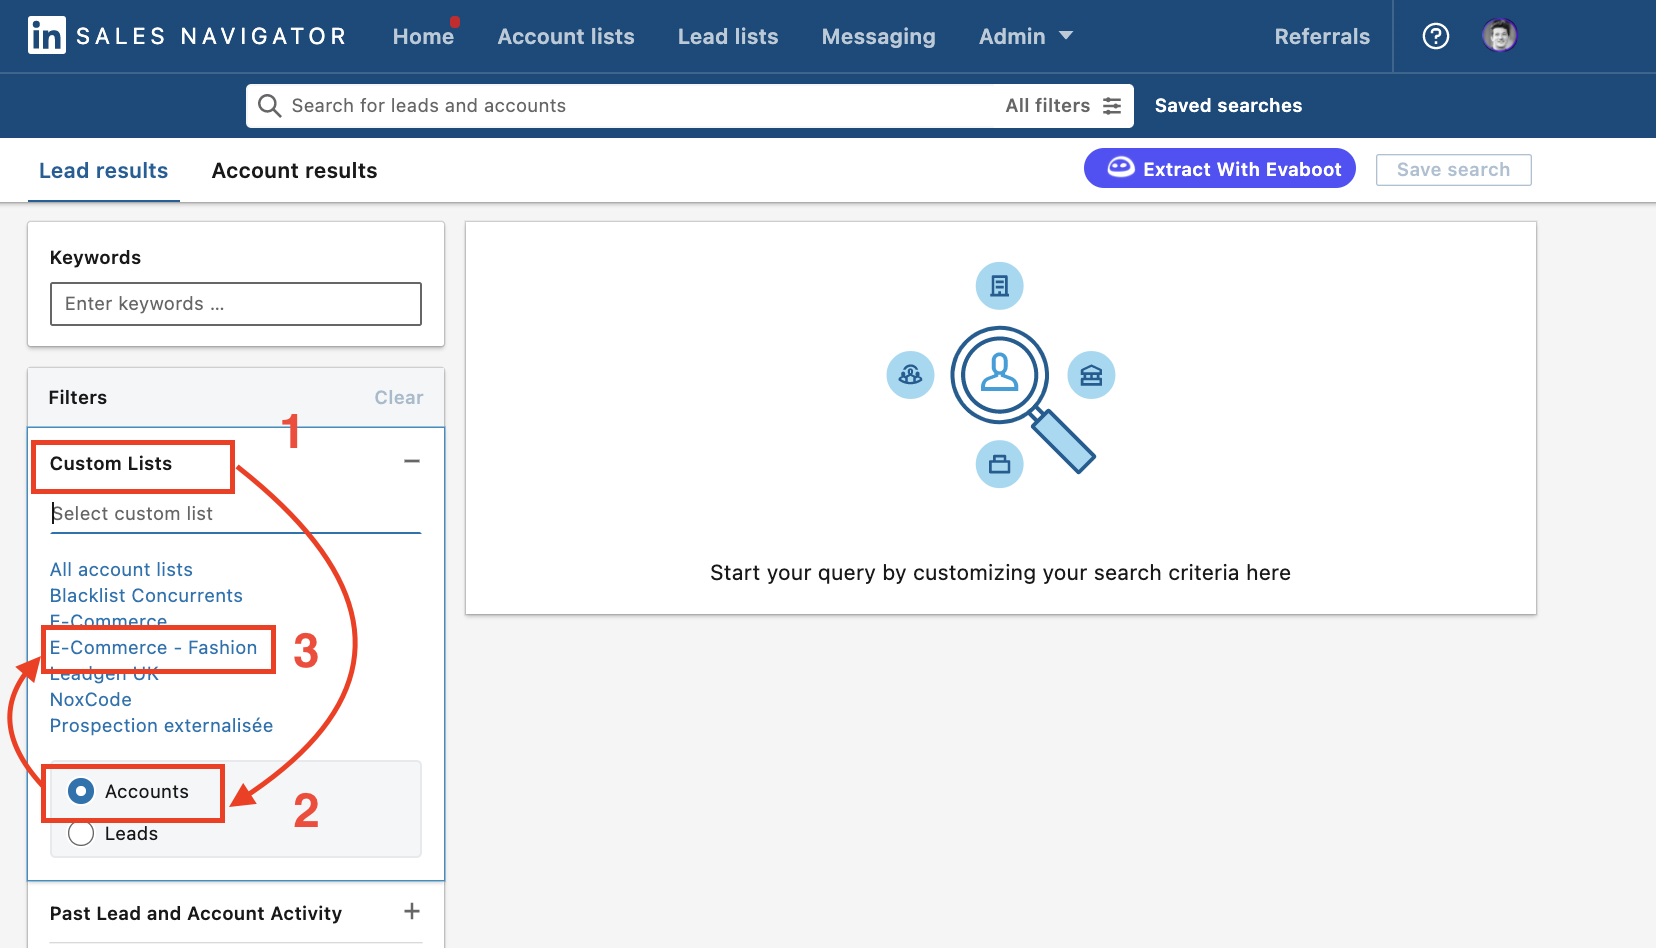Click All filters button

click(x=1063, y=106)
